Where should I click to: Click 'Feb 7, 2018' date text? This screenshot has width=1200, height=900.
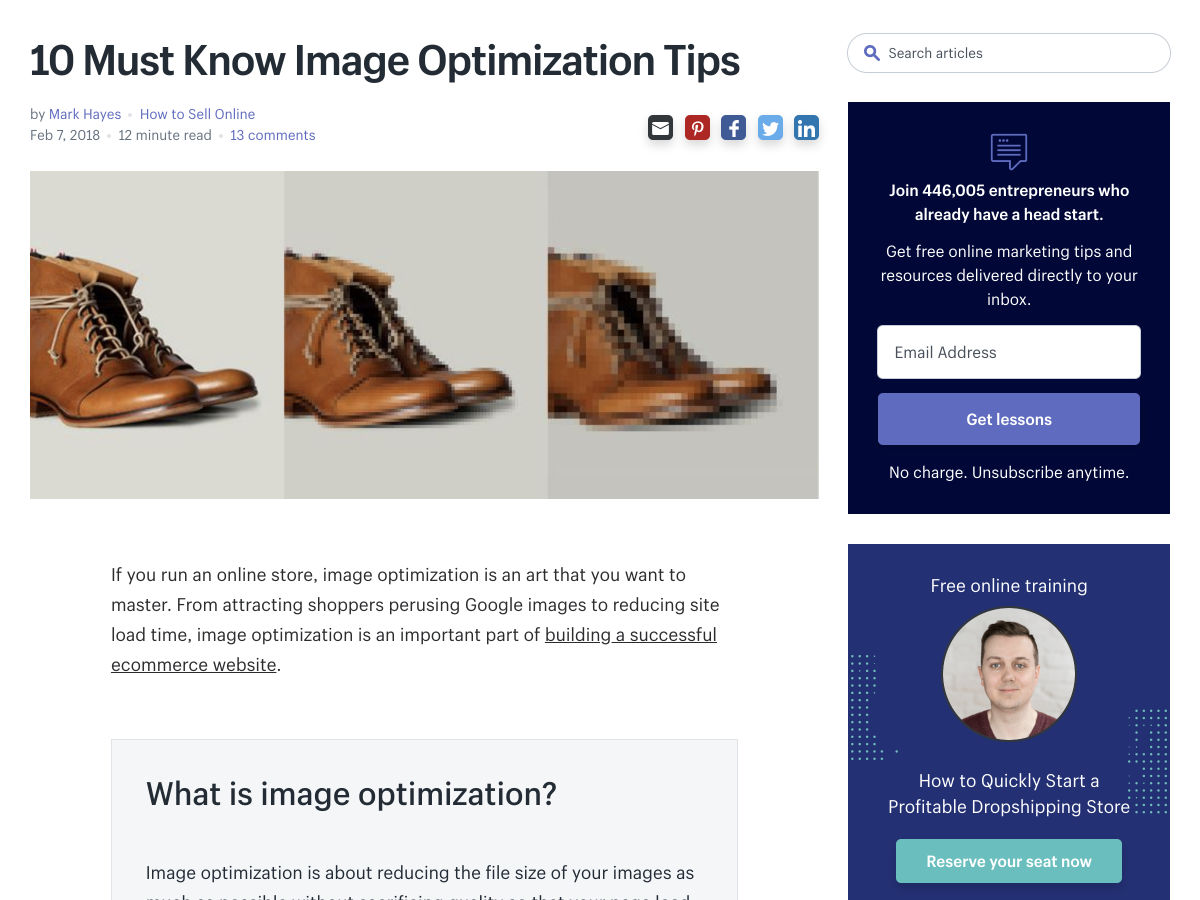65,135
